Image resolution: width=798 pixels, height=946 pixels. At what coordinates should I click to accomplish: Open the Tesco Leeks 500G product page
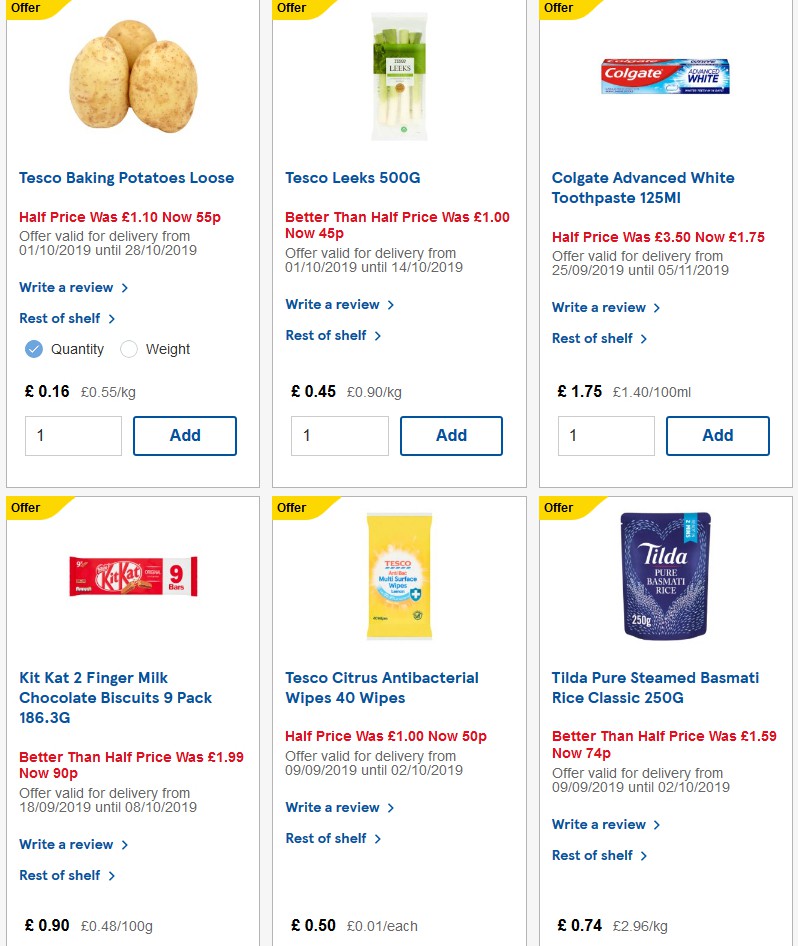pyautogui.click(x=355, y=178)
